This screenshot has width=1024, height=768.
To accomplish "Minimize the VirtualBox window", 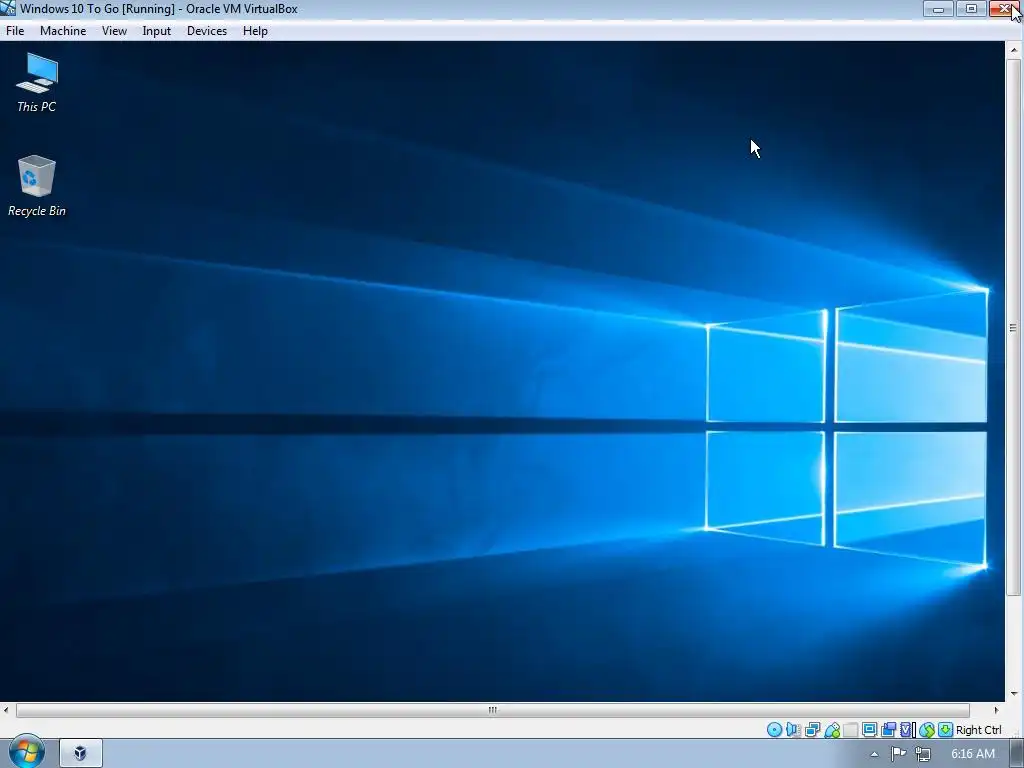I will click(x=938, y=9).
